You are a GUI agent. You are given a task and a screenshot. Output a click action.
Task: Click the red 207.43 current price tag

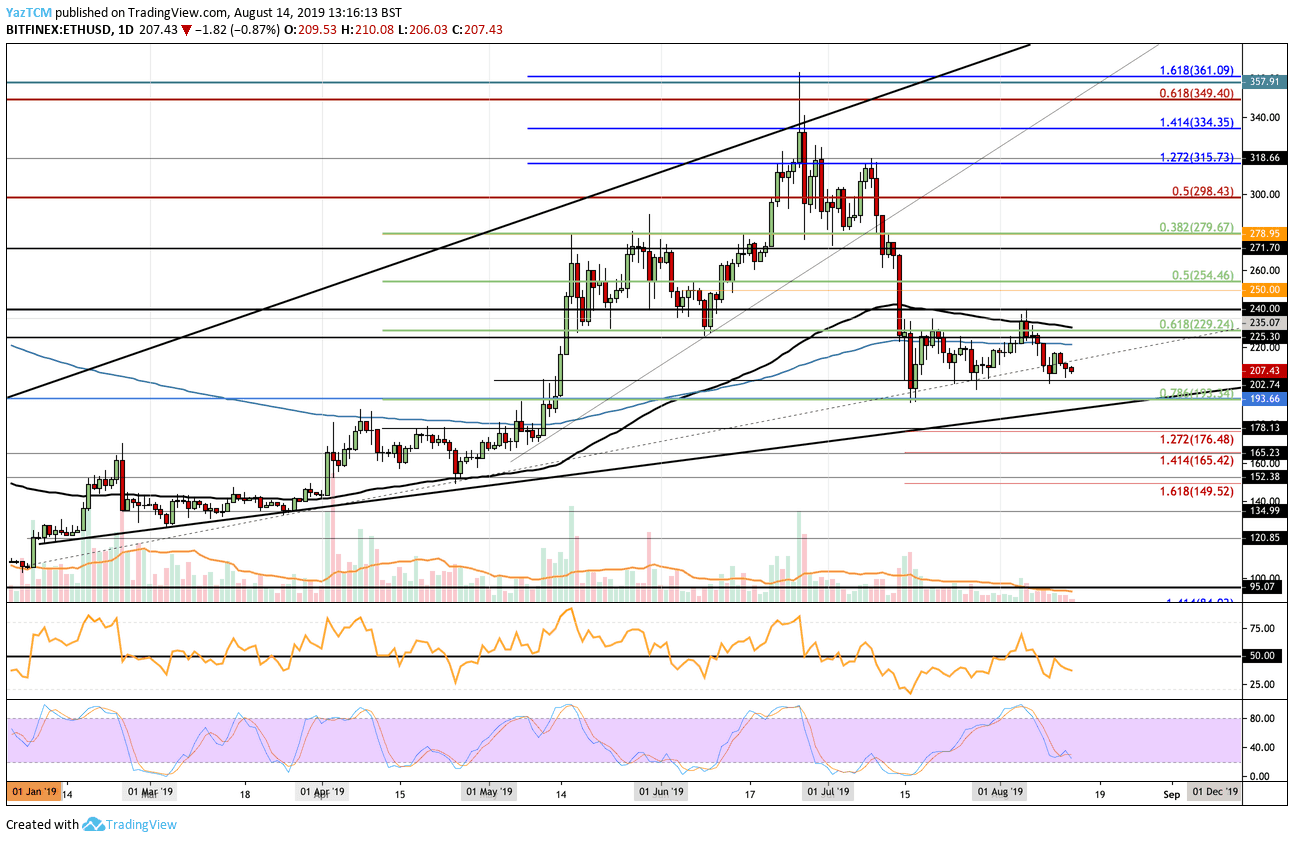[x=1267, y=370]
